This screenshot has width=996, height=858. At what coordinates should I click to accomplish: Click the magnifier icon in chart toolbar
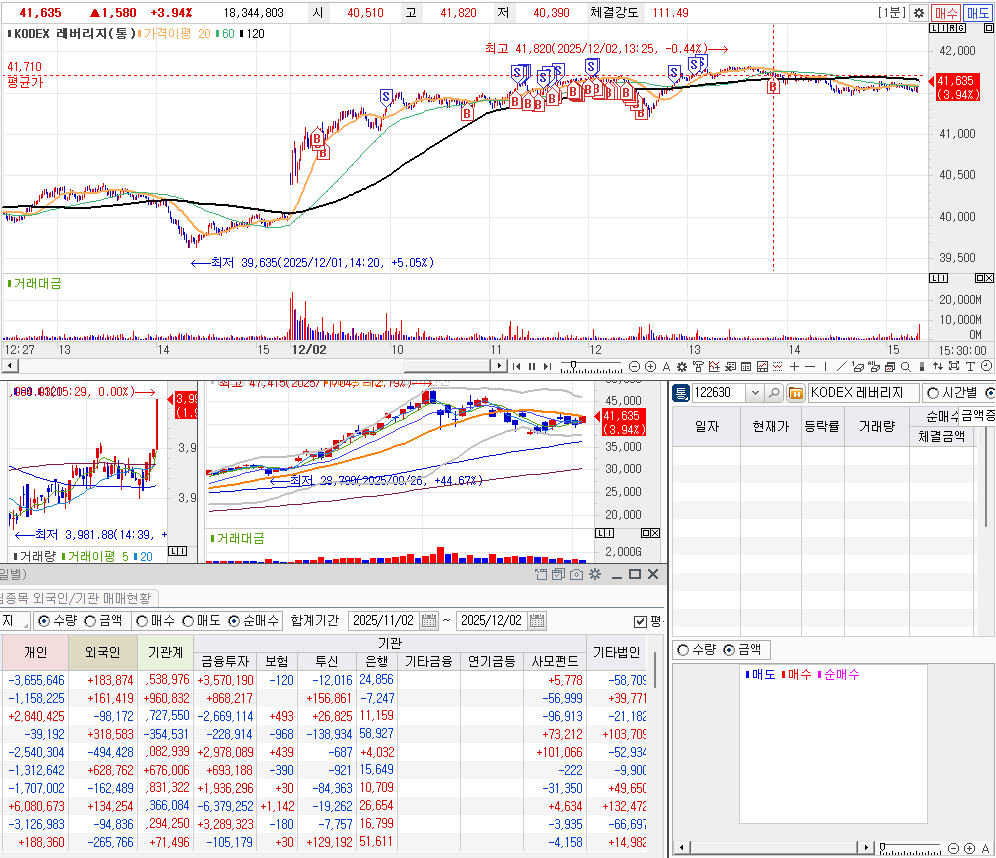point(905,366)
